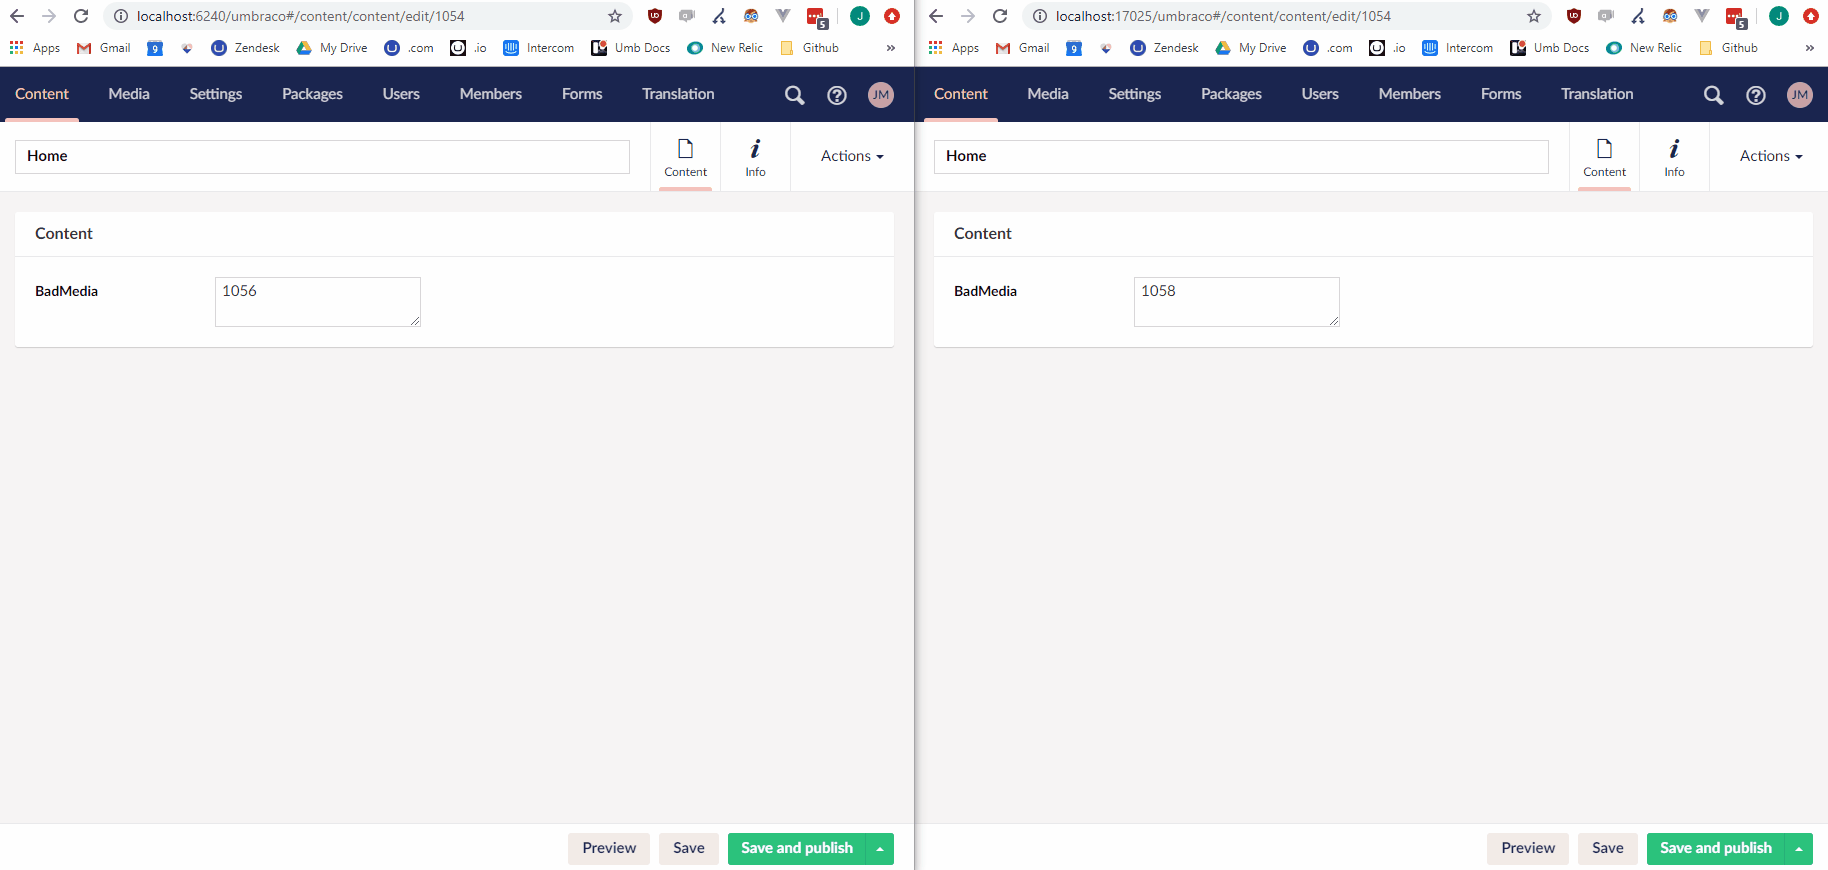Open Save and publish arrow in left window

pyautogui.click(x=880, y=849)
